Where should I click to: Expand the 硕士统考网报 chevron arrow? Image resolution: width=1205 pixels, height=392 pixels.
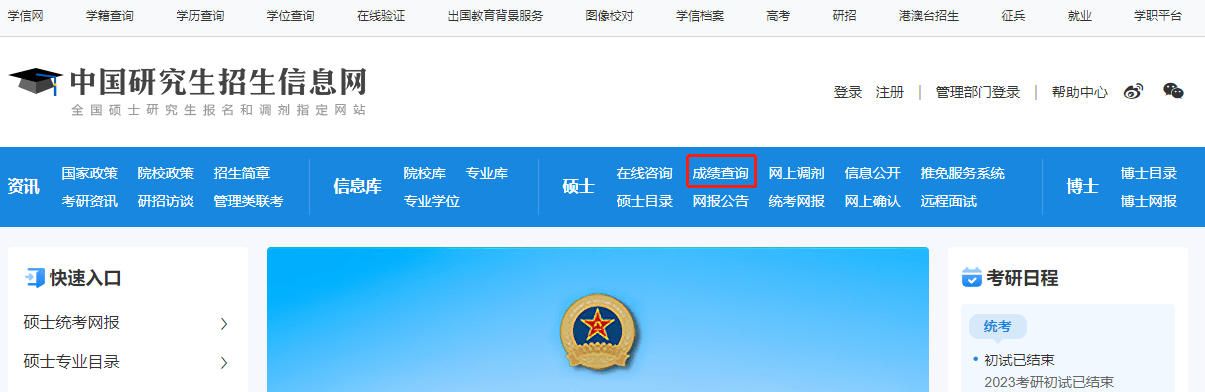(224, 323)
